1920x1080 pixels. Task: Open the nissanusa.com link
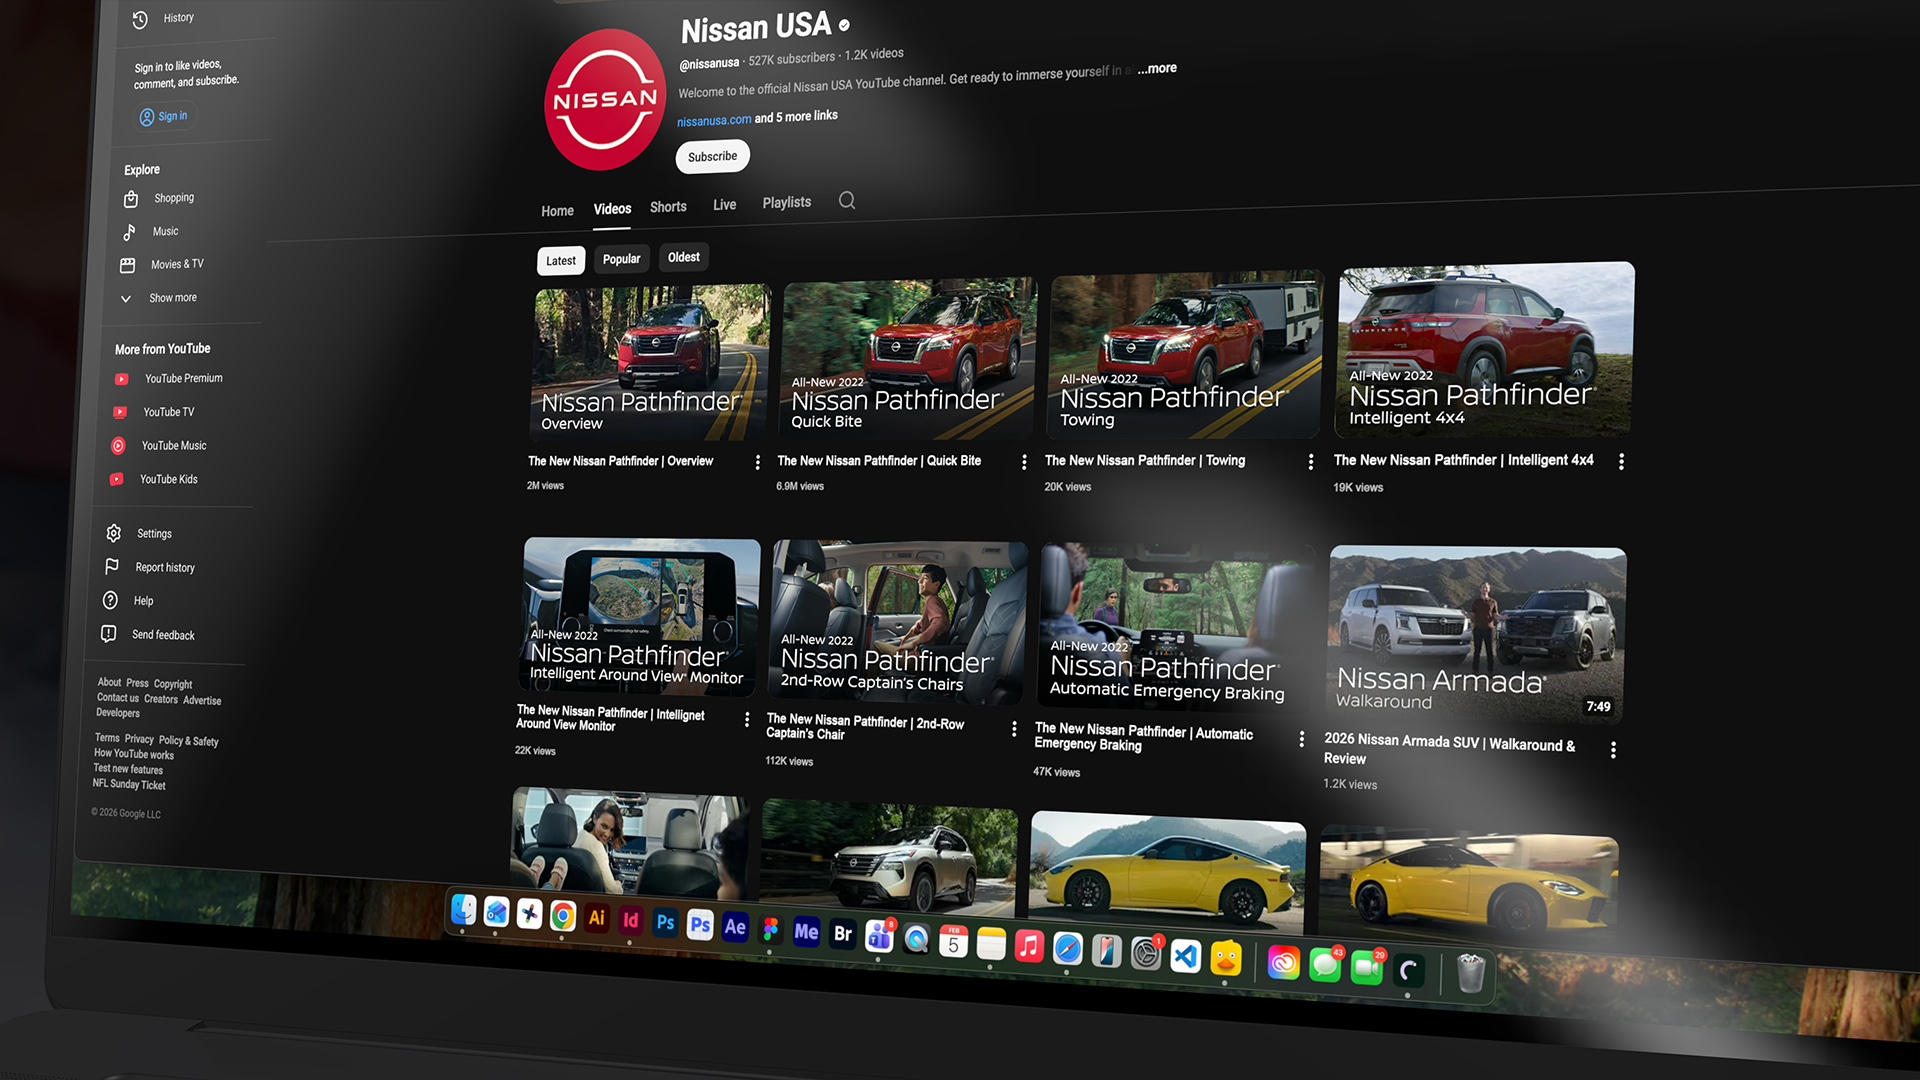[714, 120]
